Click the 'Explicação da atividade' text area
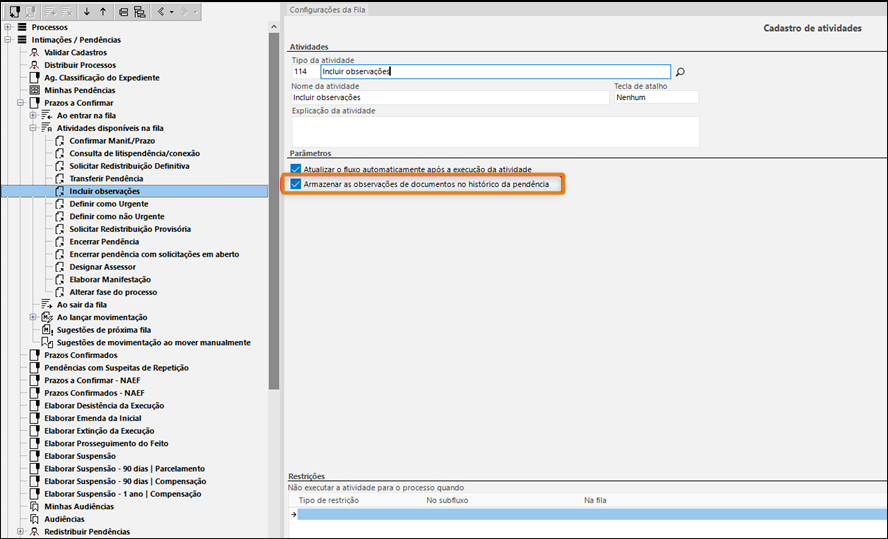This screenshot has width=888, height=539. (494, 131)
